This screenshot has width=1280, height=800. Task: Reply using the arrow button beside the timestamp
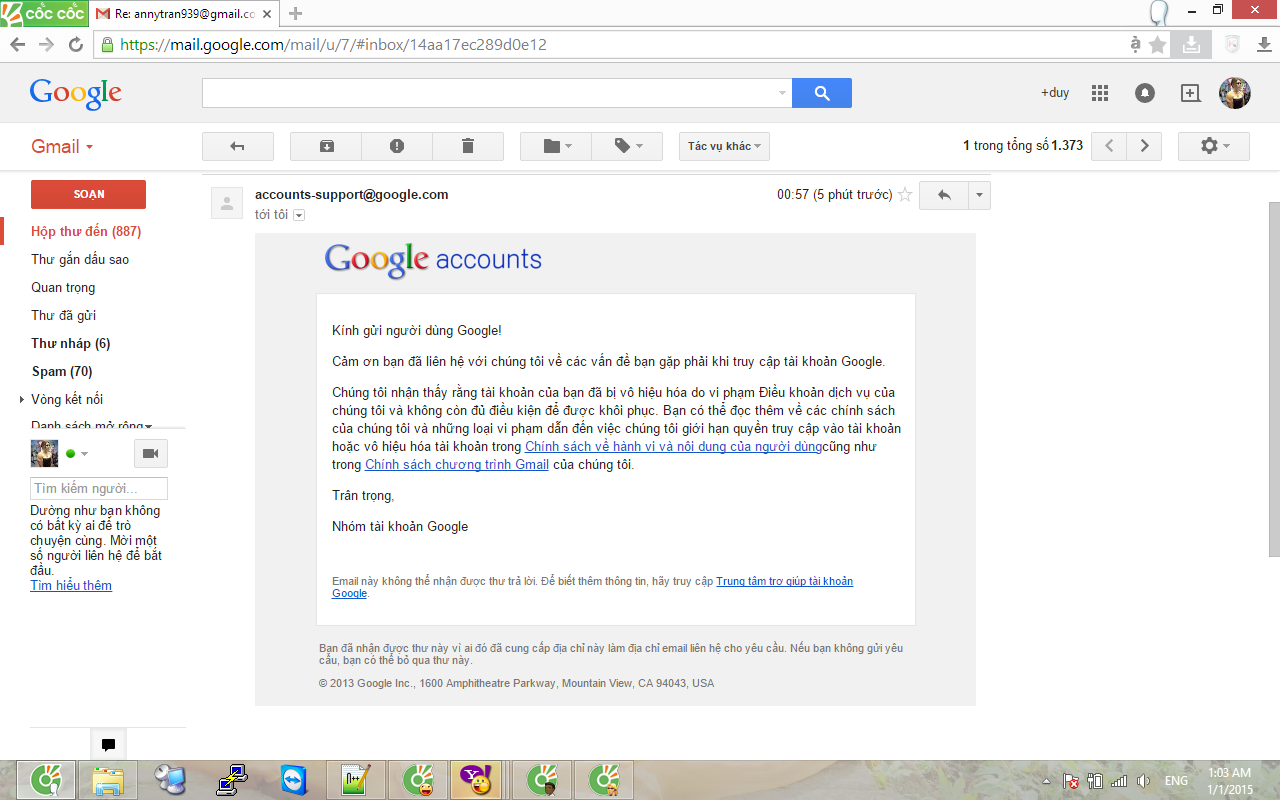pos(944,195)
